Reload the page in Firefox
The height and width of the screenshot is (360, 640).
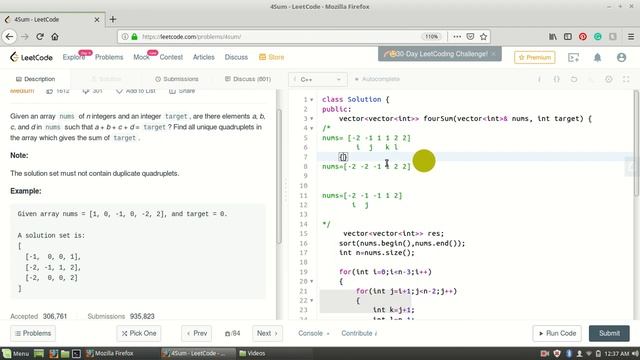tap(40, 37)
